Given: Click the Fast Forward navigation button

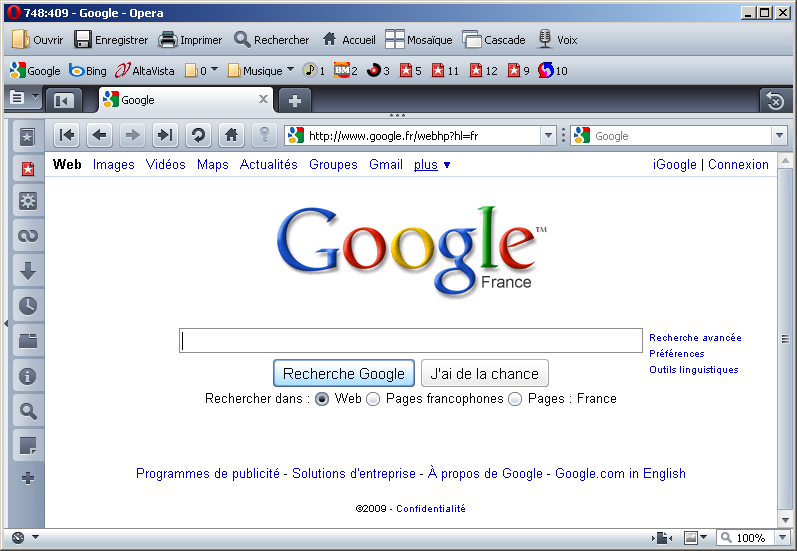Looking at the screenshot, I should click(165, 135).
